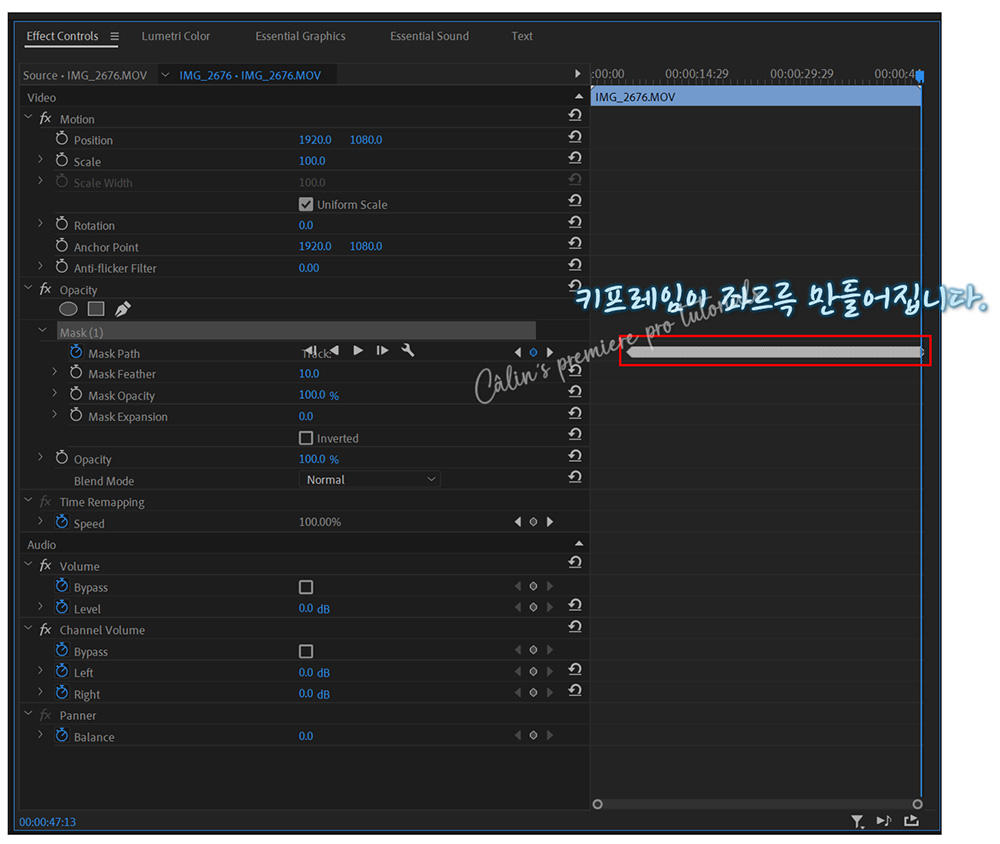This screenshot has width=1000, height=844.
Task: Go to previous Mask Path keyframe
Action: pyautogui.click(x=517, y=352)
